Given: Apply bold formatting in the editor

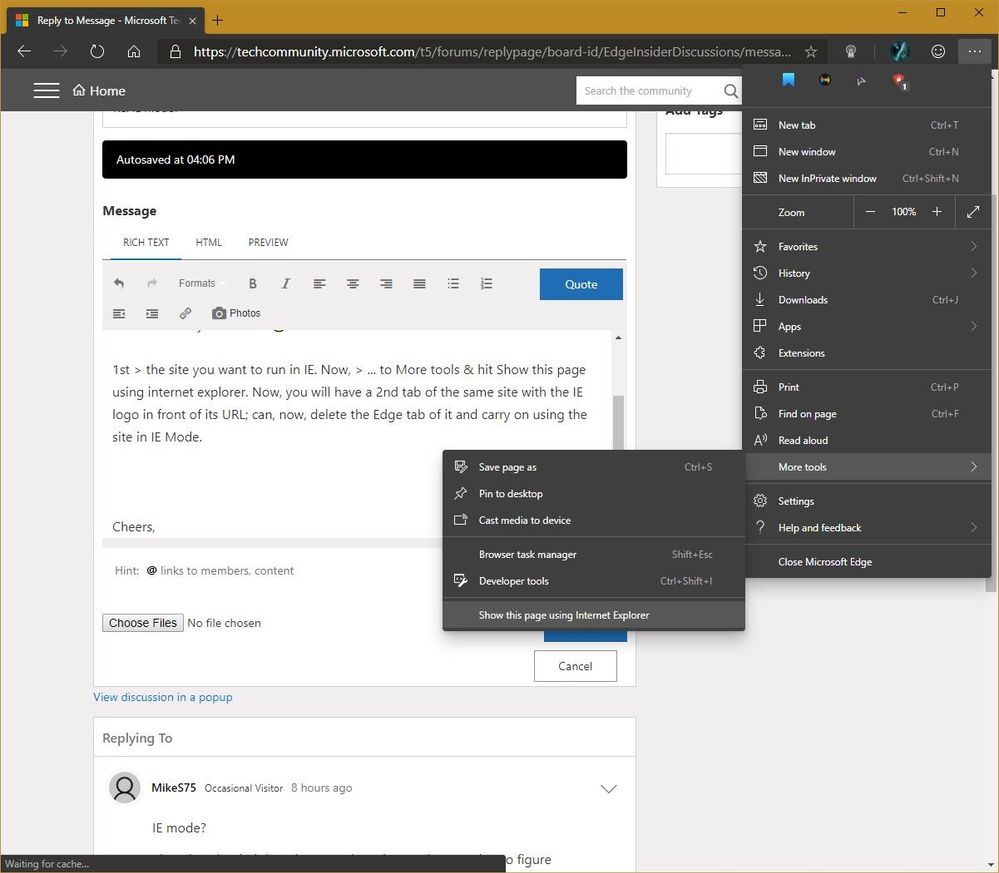Looking at the screenshot, I should coord(253,284).
